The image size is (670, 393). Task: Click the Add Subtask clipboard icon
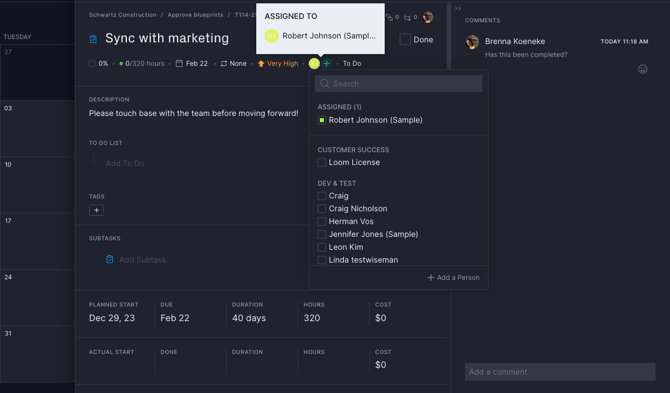109,259
